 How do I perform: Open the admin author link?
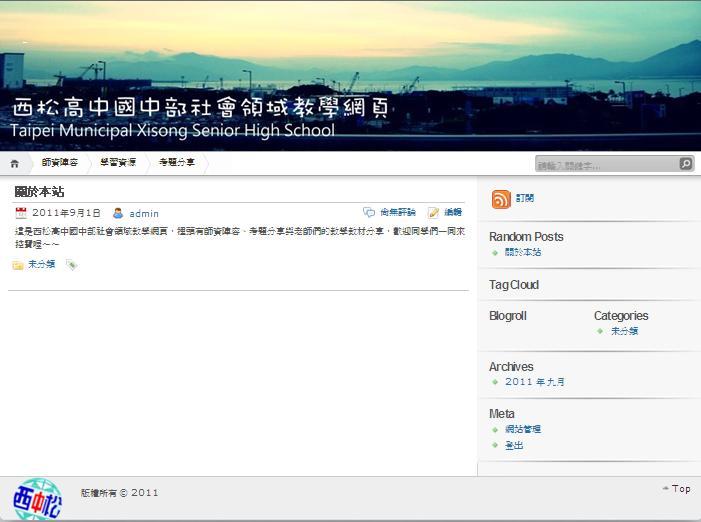tap(144, 214)
